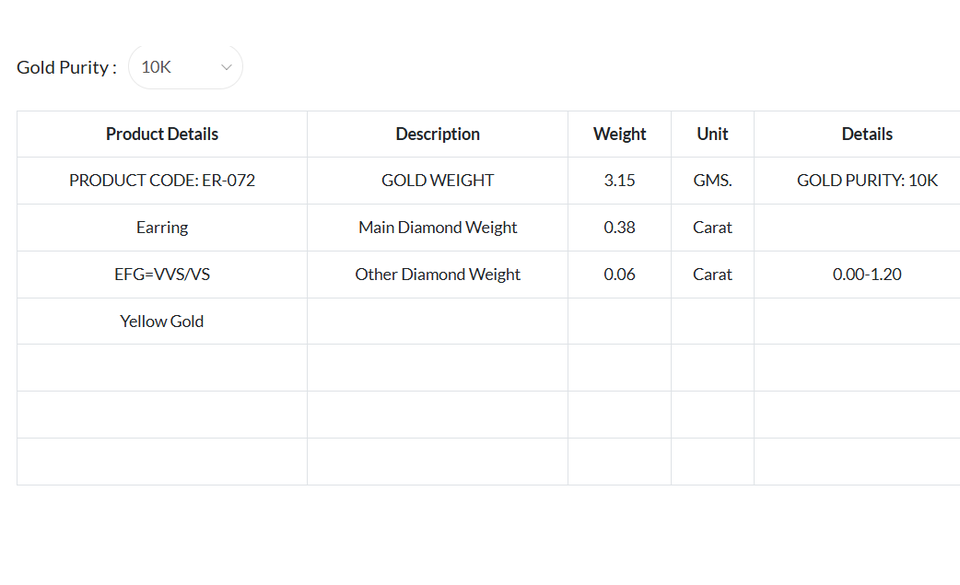This screenshot has height=585, width=960.
Task: Select the Unit column header
Action: [712, 134]
